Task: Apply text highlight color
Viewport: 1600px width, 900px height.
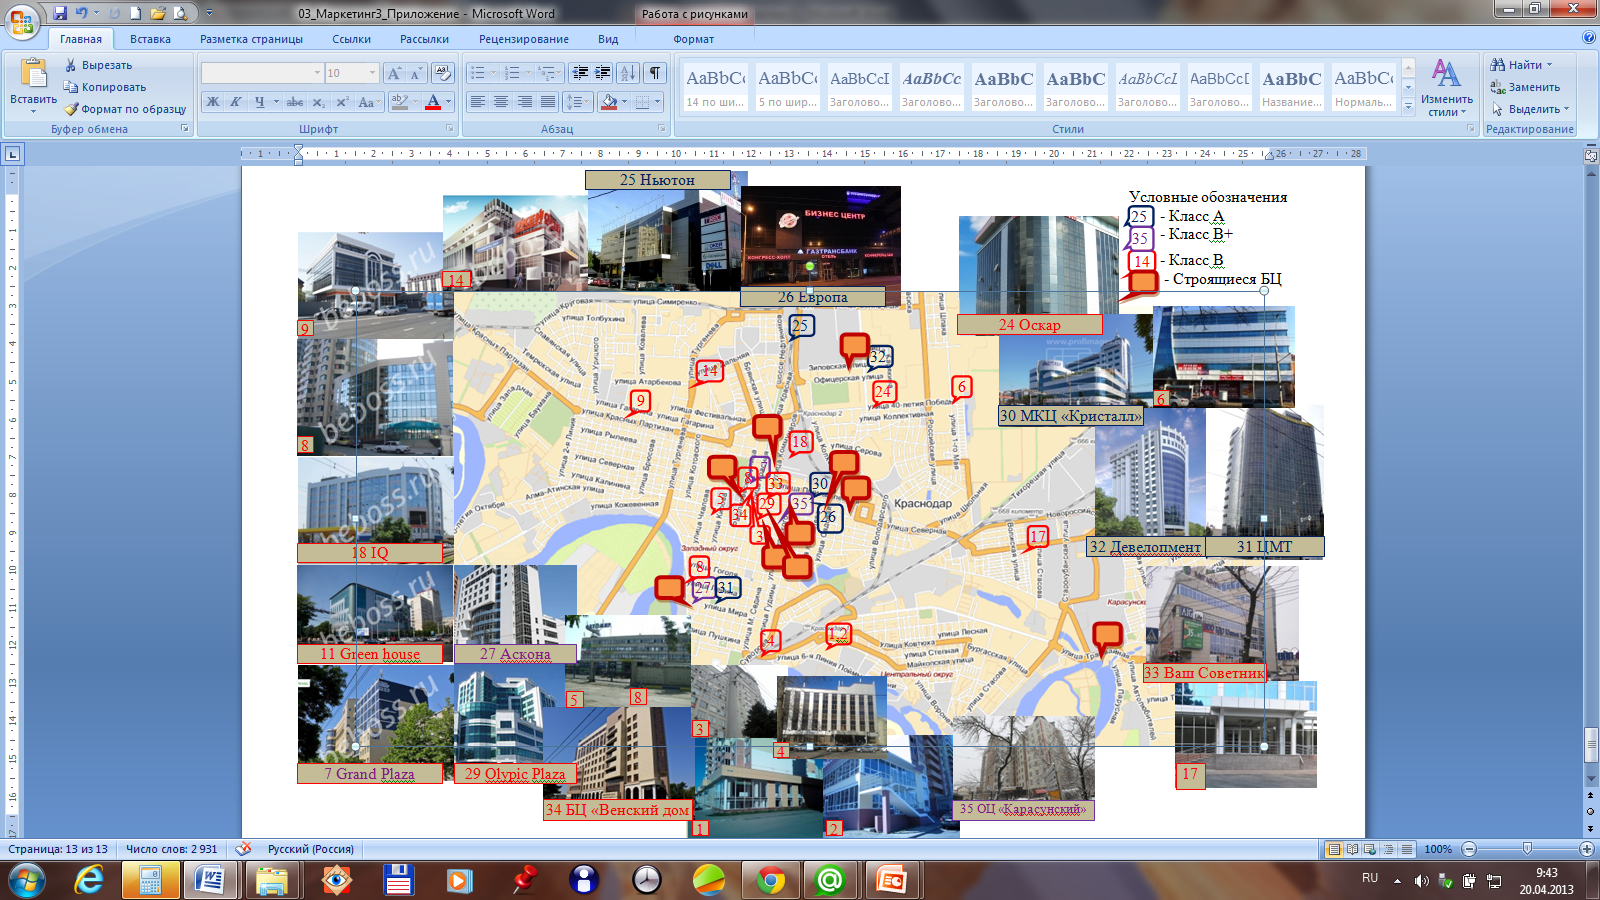Action: click(400, 102)
